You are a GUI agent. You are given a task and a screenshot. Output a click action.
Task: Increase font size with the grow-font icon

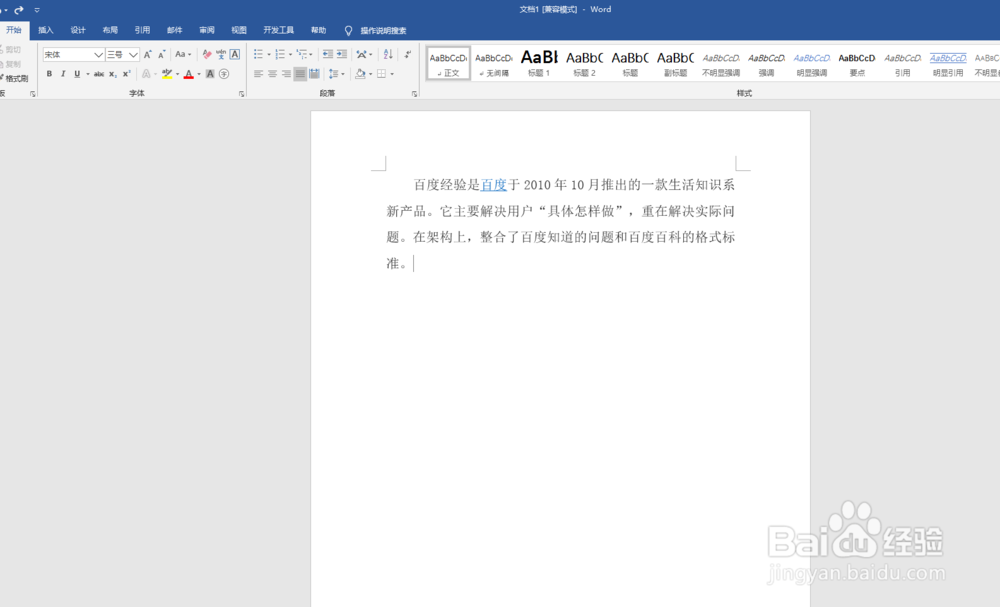click(148, 55)
